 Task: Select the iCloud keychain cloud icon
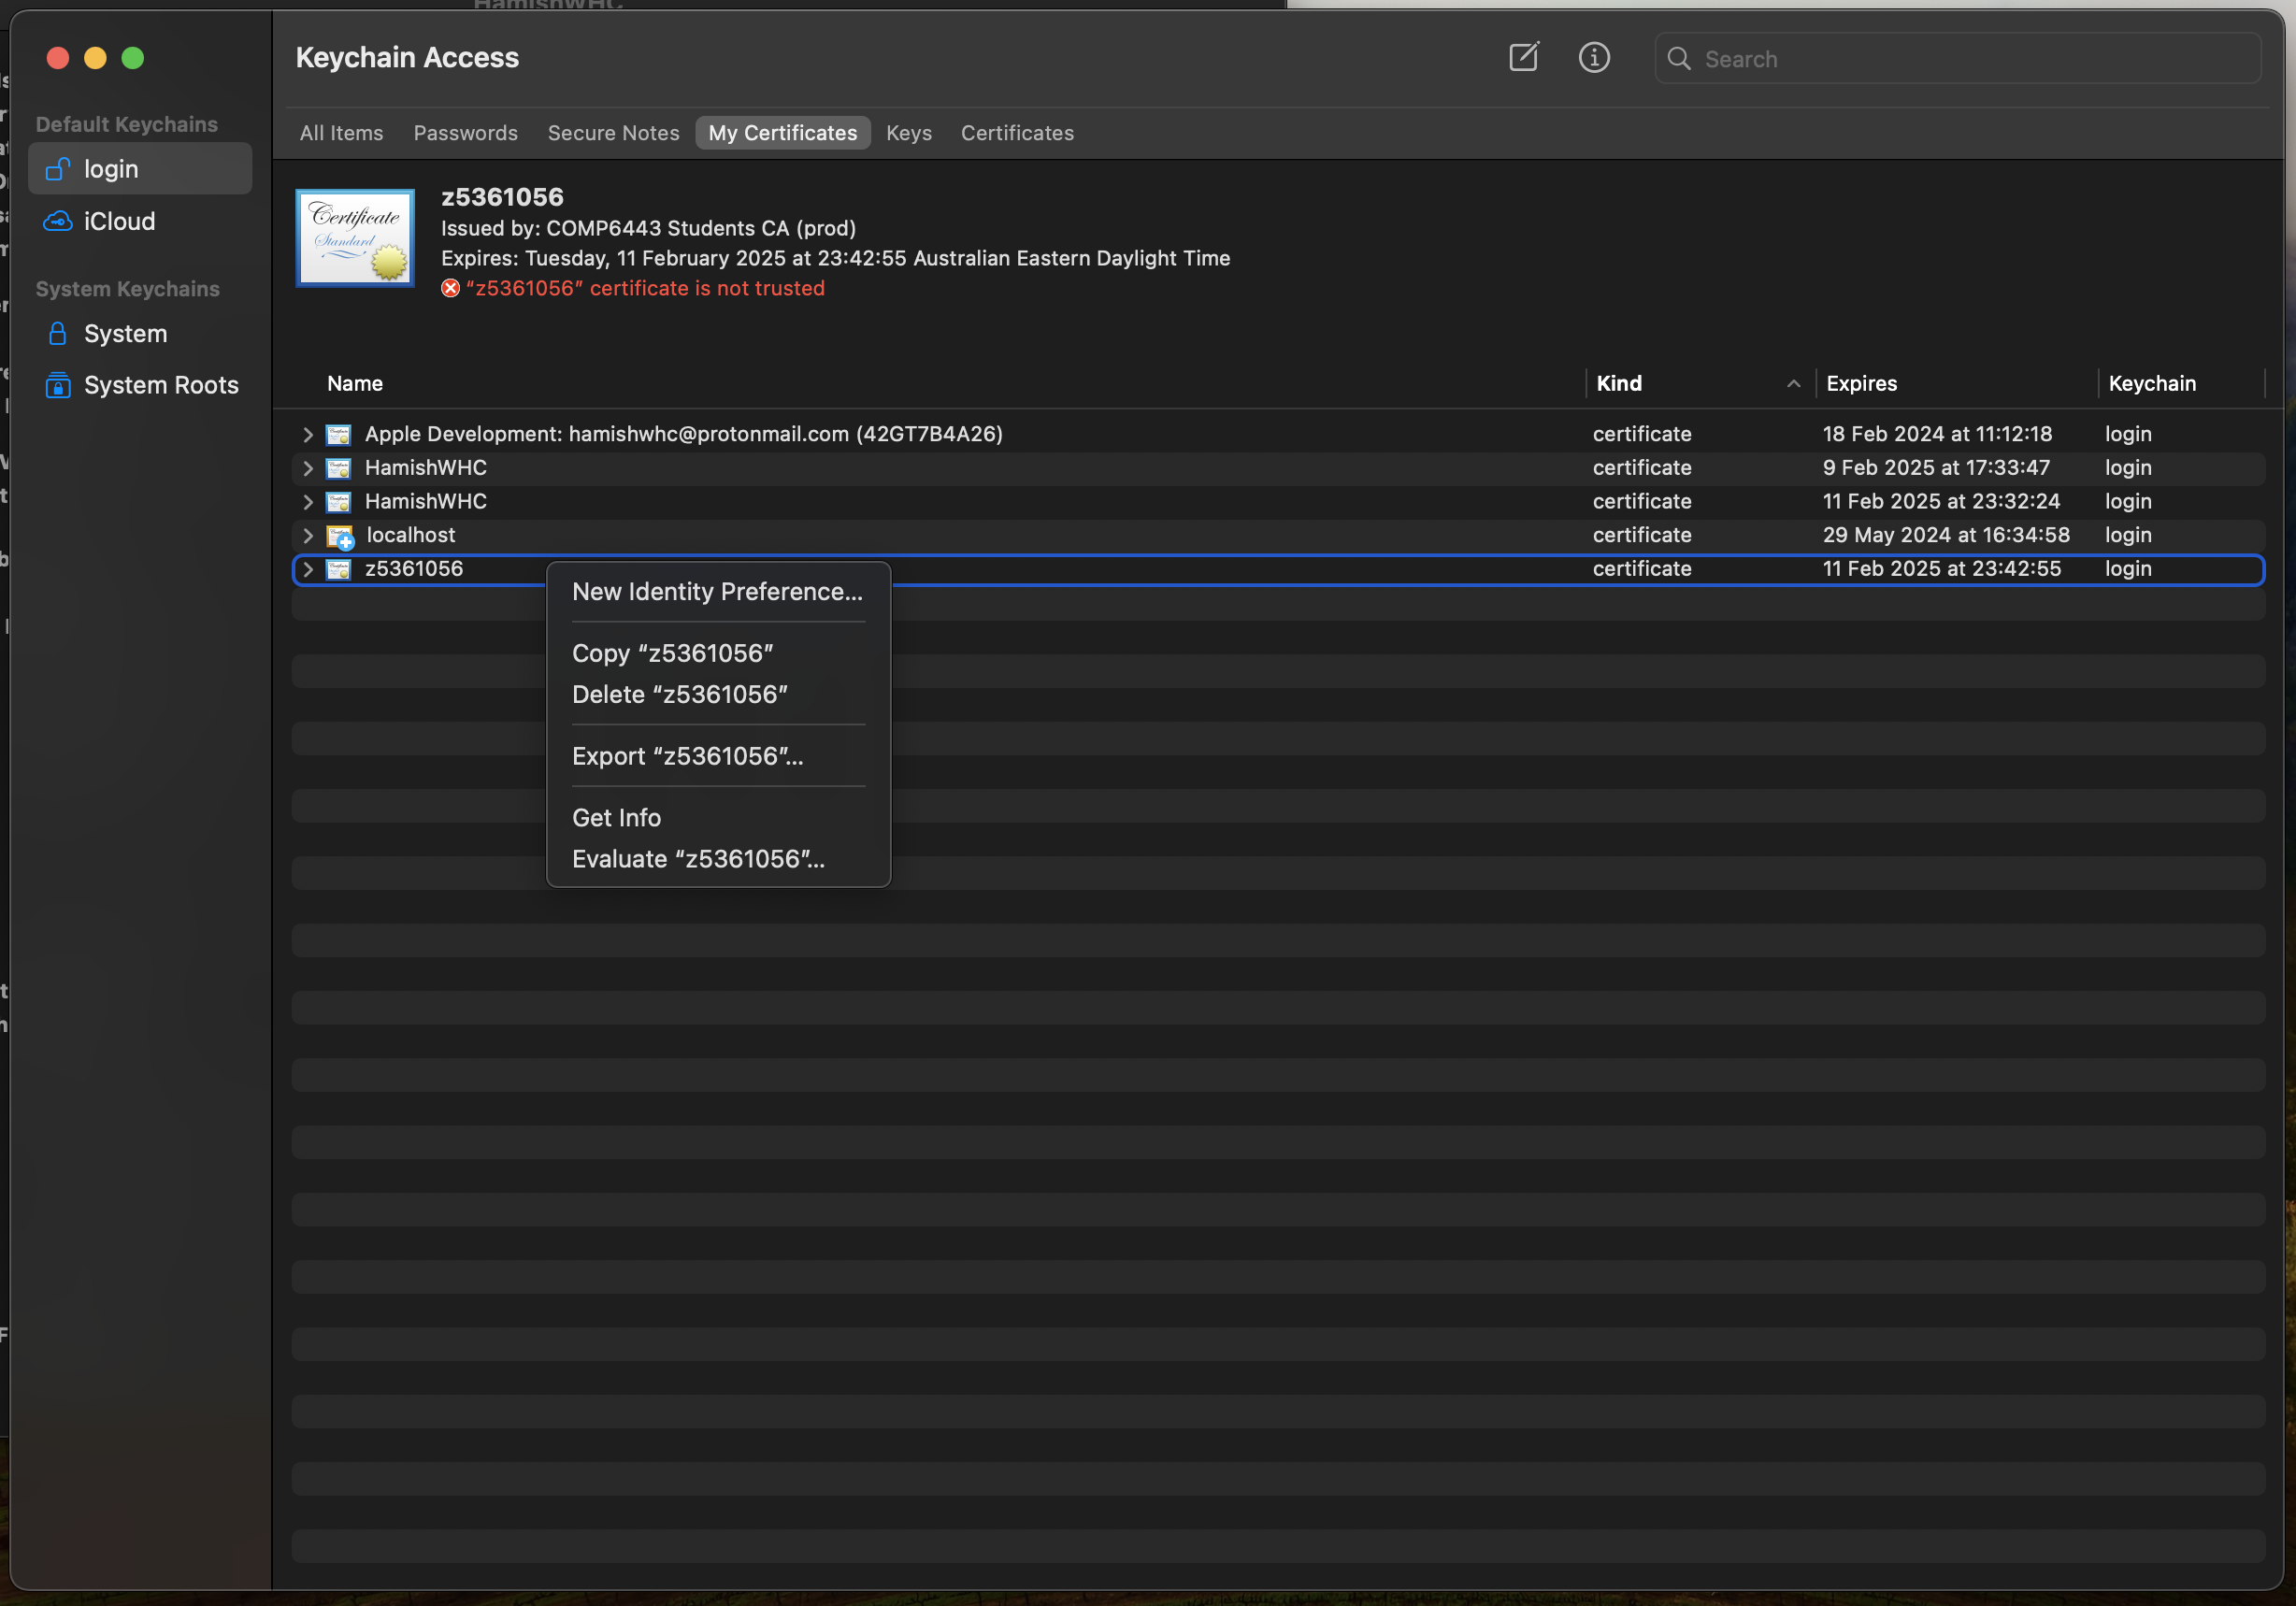(58, 221)
